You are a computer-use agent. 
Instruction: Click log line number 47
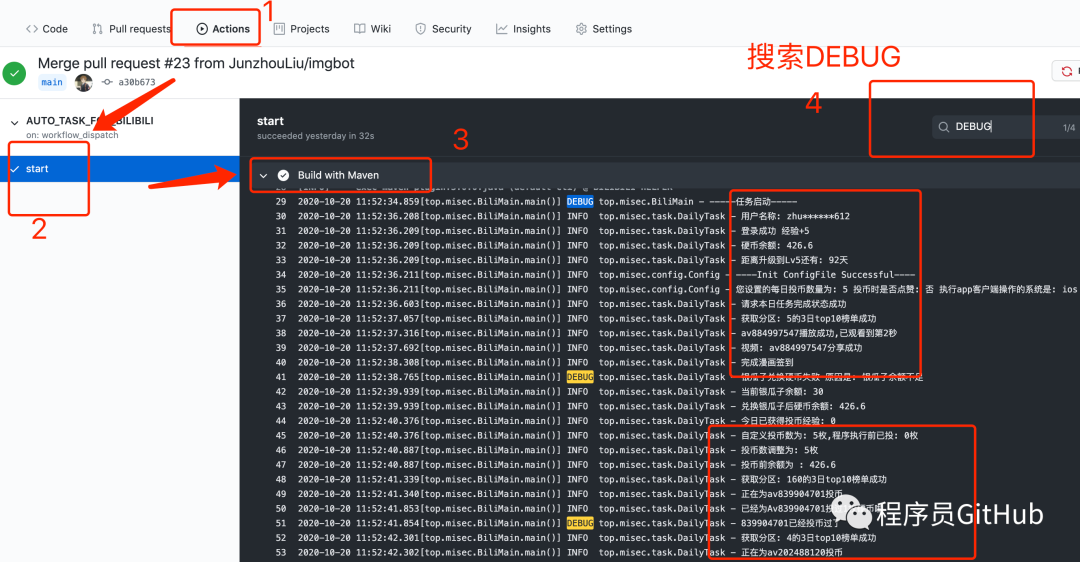pos(280,465)
